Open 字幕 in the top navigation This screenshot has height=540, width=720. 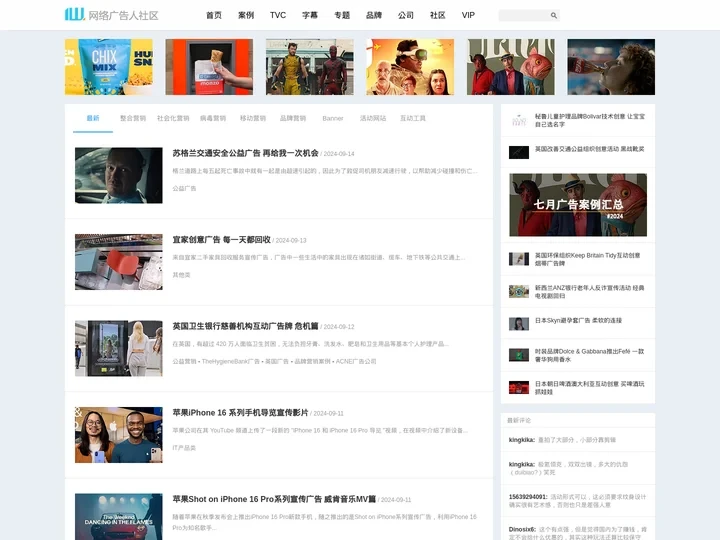click(310, 15)
